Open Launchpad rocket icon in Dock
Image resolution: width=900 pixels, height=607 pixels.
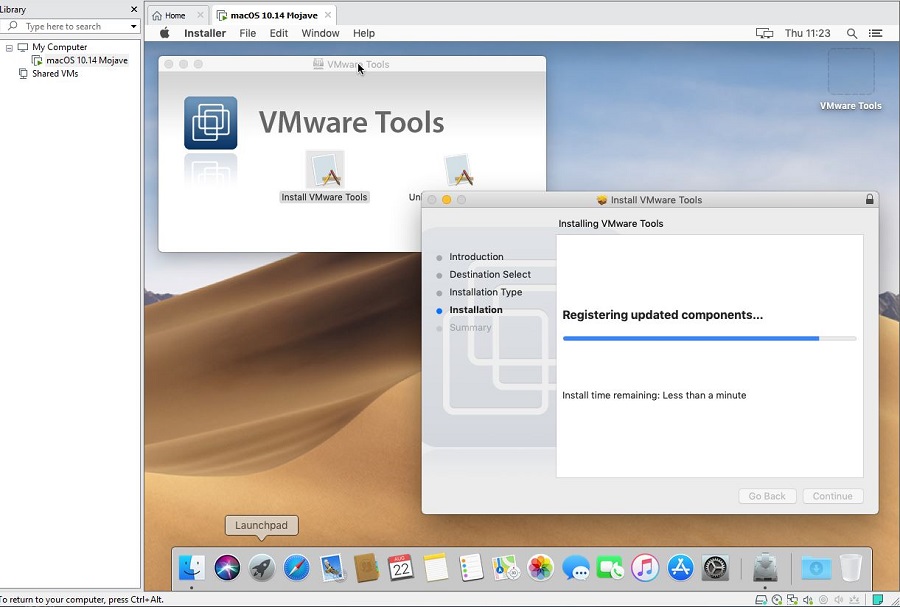[262, 568]
